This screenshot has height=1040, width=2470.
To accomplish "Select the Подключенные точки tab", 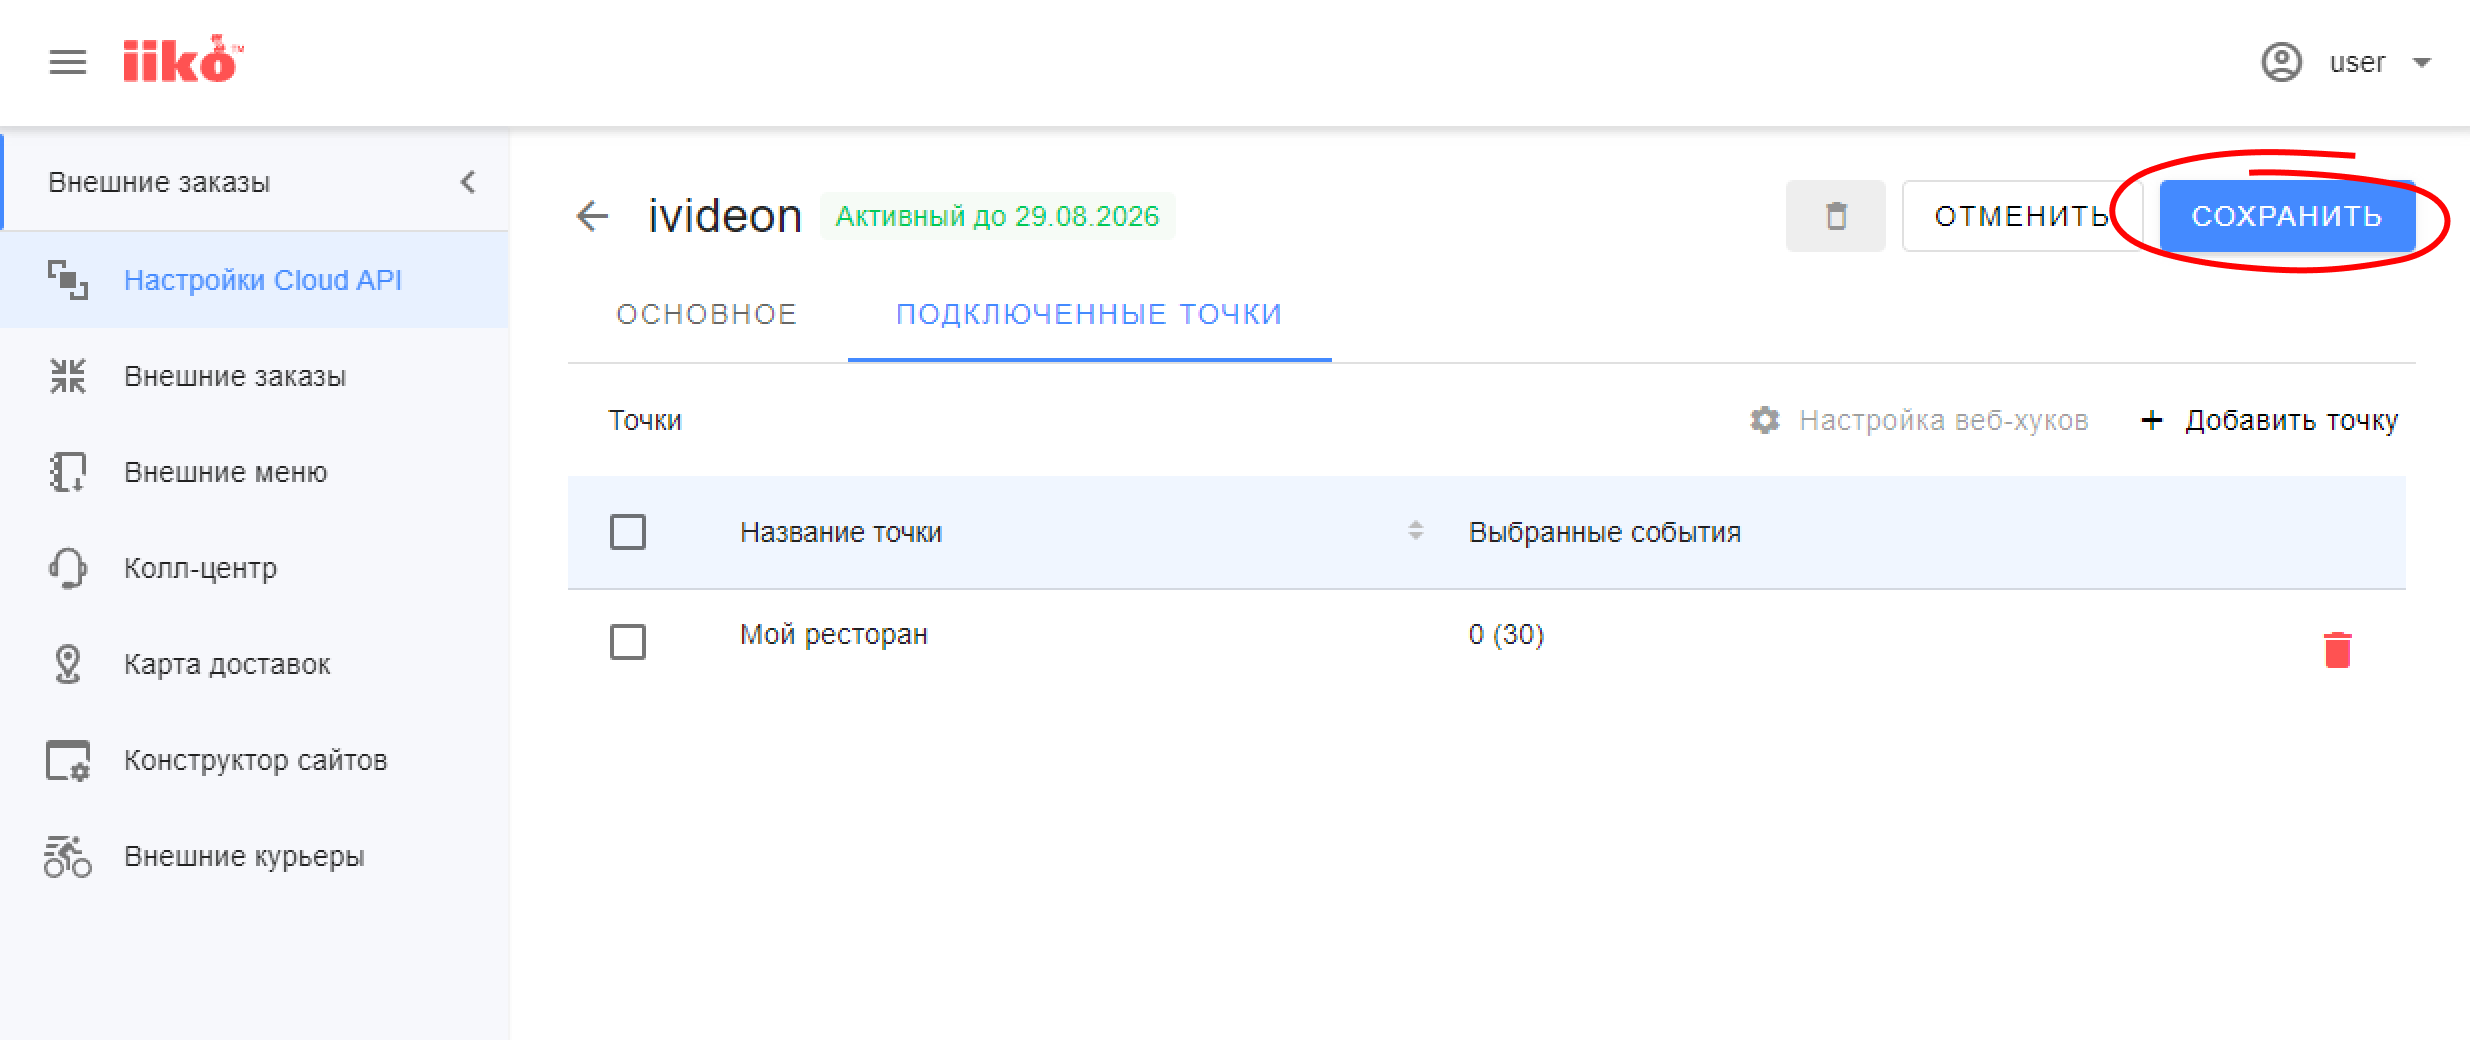I will pyautogui.click(x=1089, y=314).
